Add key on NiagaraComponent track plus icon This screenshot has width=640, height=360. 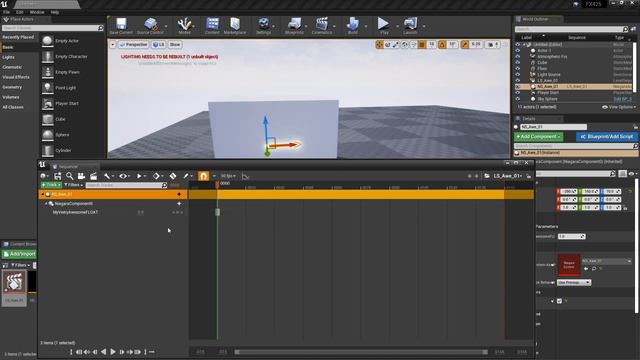click(x=179, y=203)
